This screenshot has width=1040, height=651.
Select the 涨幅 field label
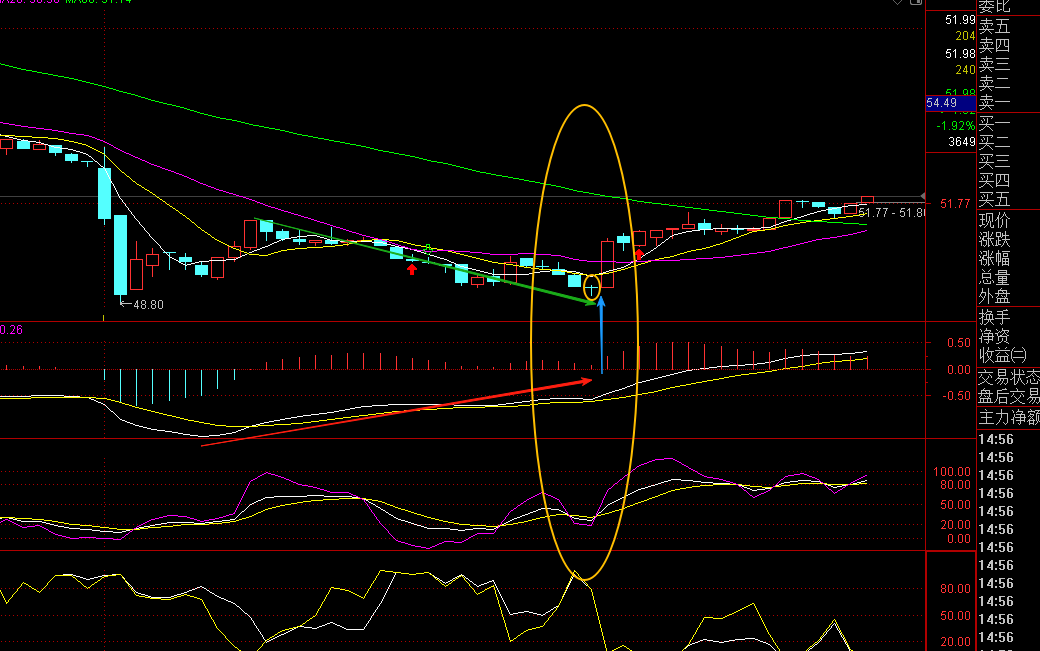point(994,259)
